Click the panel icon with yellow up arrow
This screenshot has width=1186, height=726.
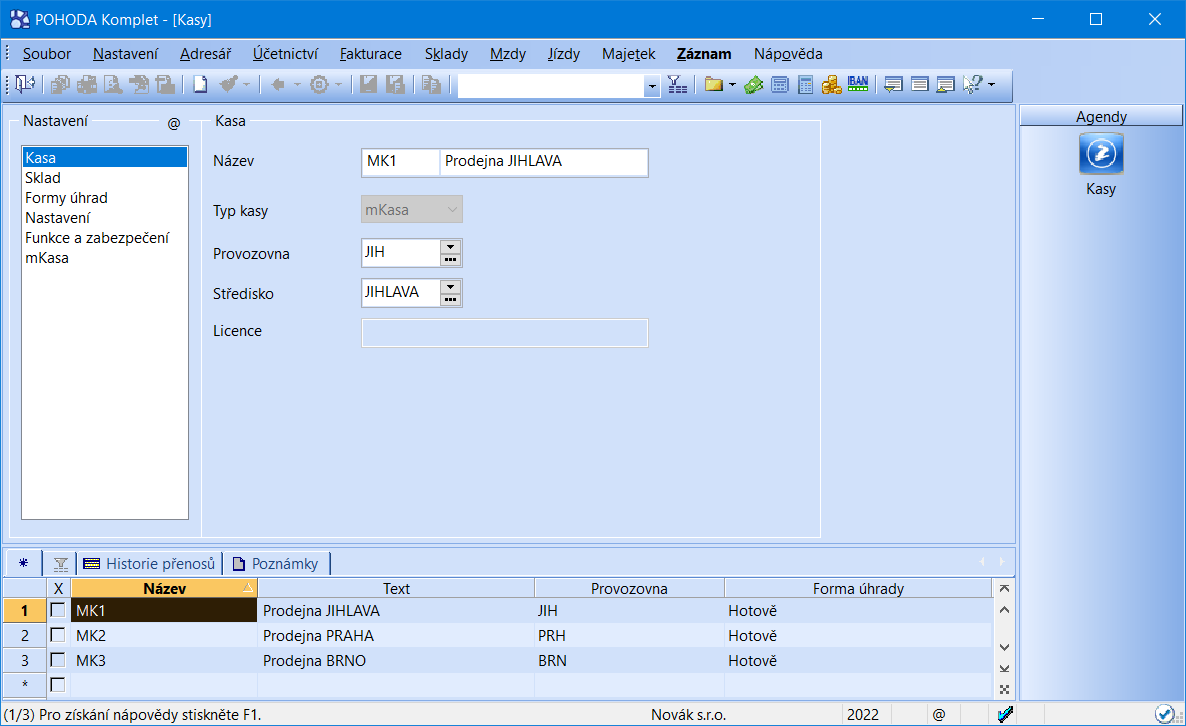pyautogui.click(x=945, y=84)
